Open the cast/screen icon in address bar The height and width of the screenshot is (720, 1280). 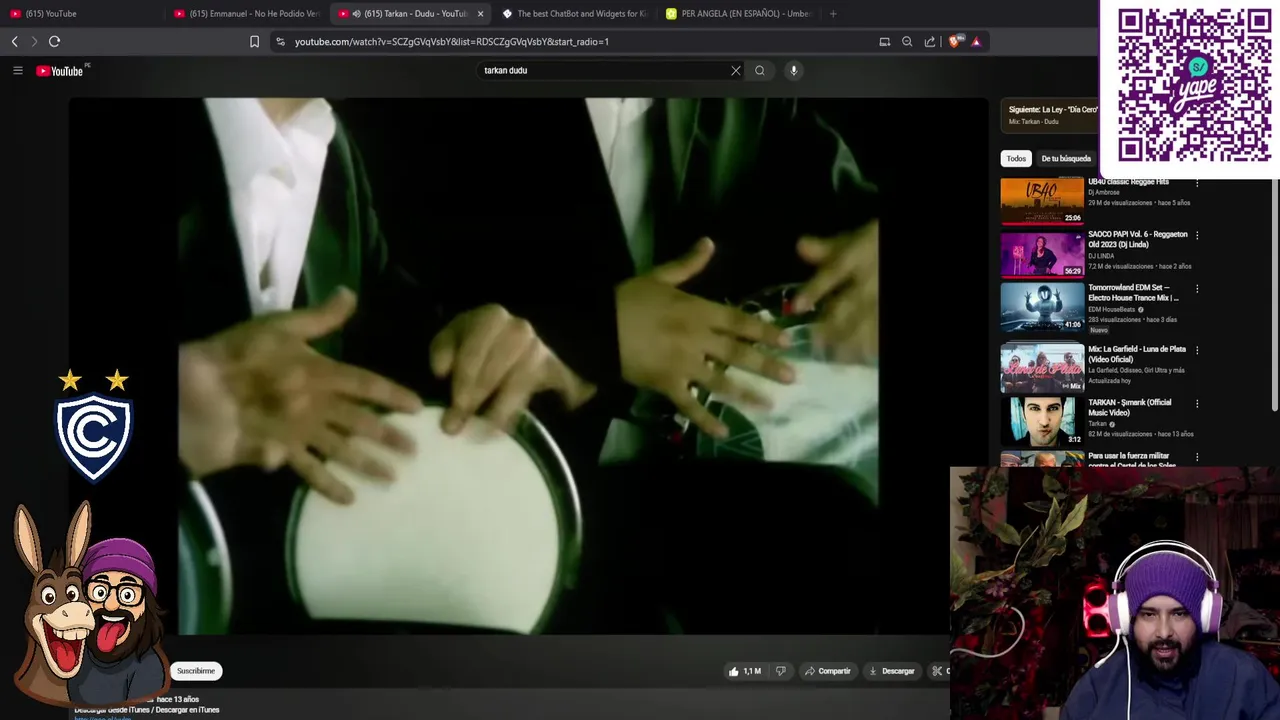(x=884, y=42)
